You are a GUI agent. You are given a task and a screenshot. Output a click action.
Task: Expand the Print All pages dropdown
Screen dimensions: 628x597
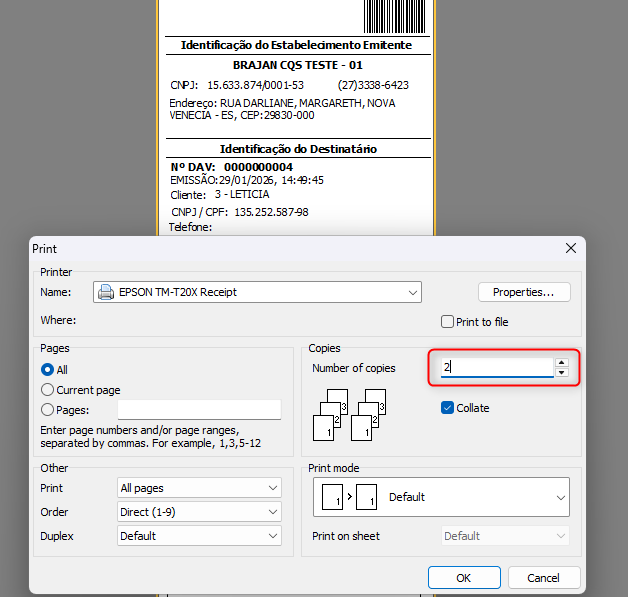[x=199, y=488]
